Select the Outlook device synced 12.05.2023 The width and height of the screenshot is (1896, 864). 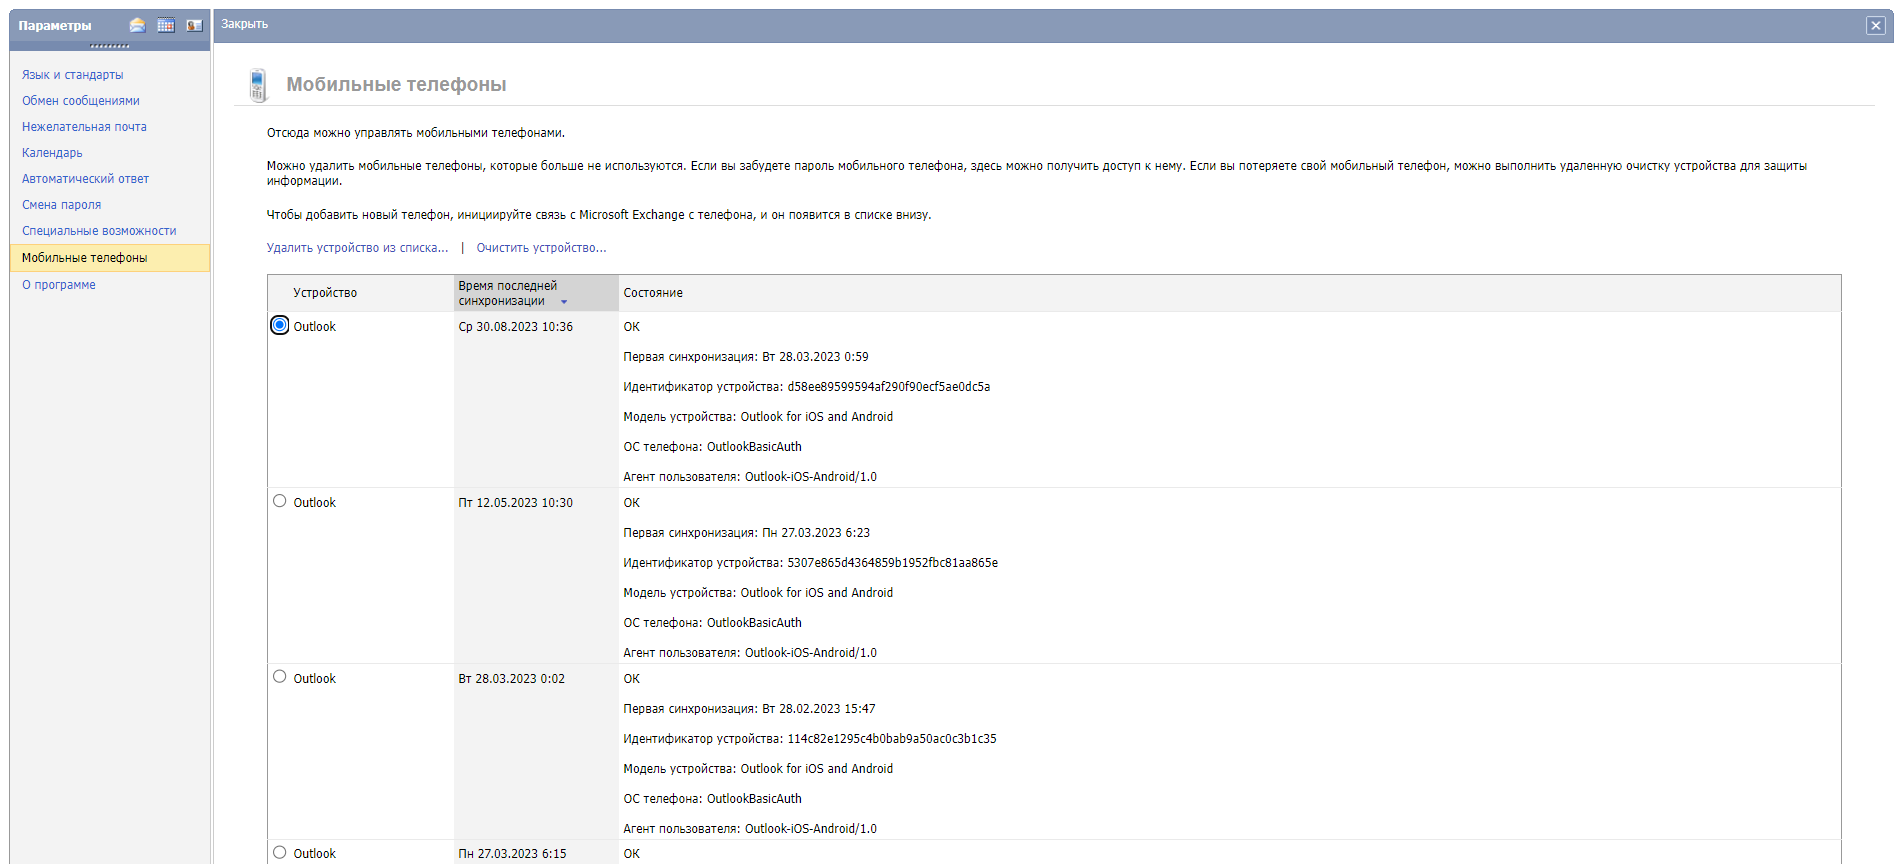280,502
